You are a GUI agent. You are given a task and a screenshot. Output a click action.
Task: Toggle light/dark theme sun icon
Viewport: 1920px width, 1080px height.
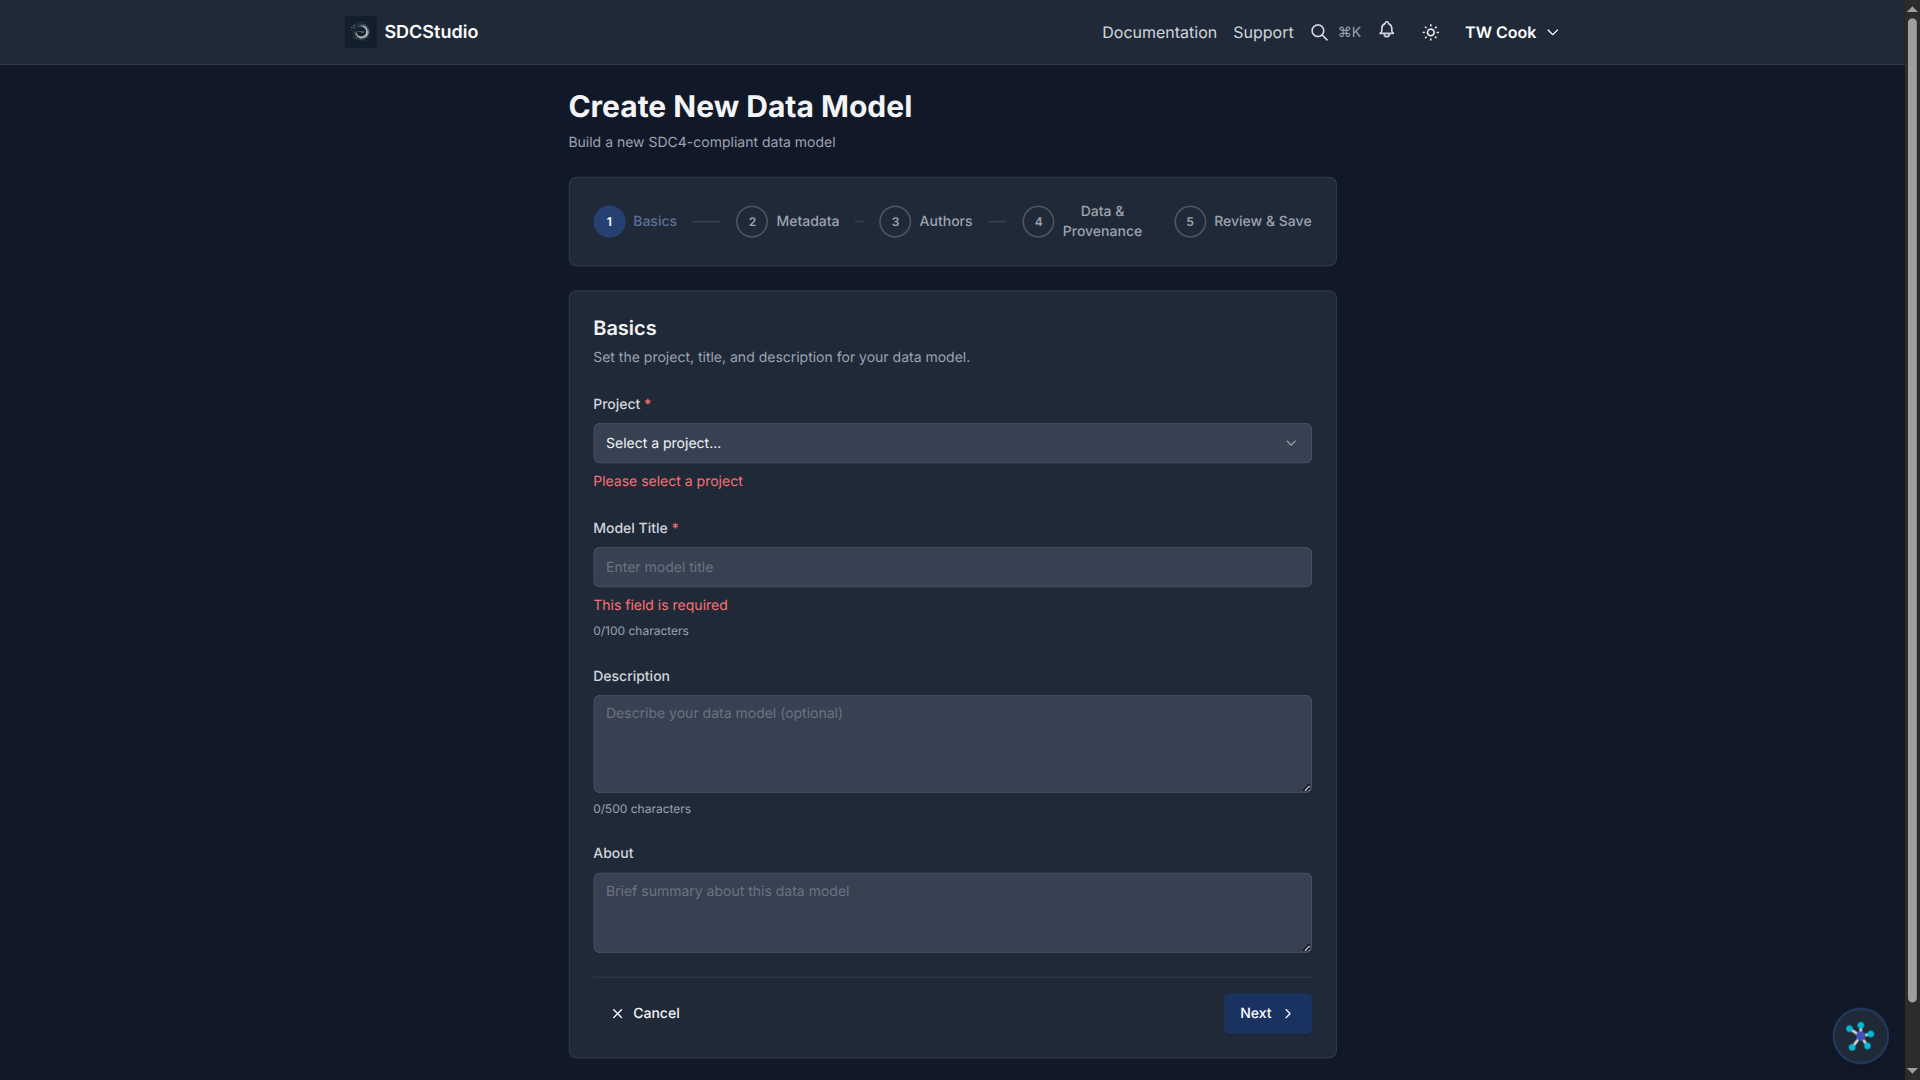[1431, 32]
